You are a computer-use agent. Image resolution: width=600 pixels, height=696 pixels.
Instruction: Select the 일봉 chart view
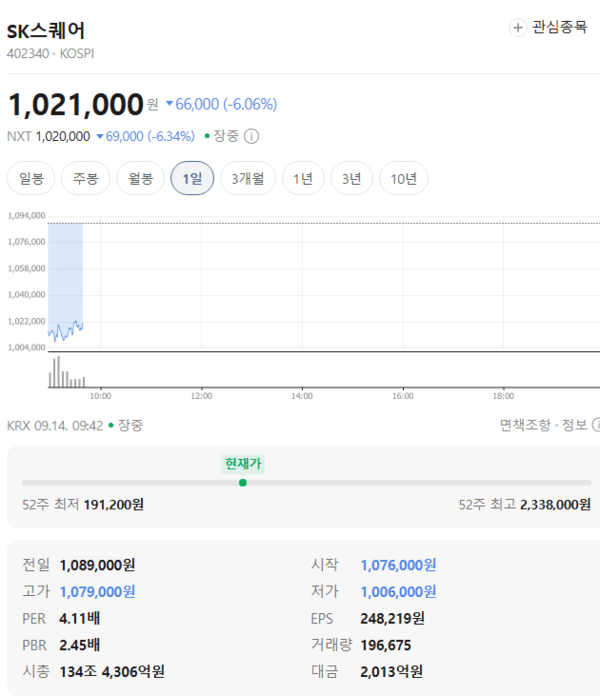tap(31, 178)
